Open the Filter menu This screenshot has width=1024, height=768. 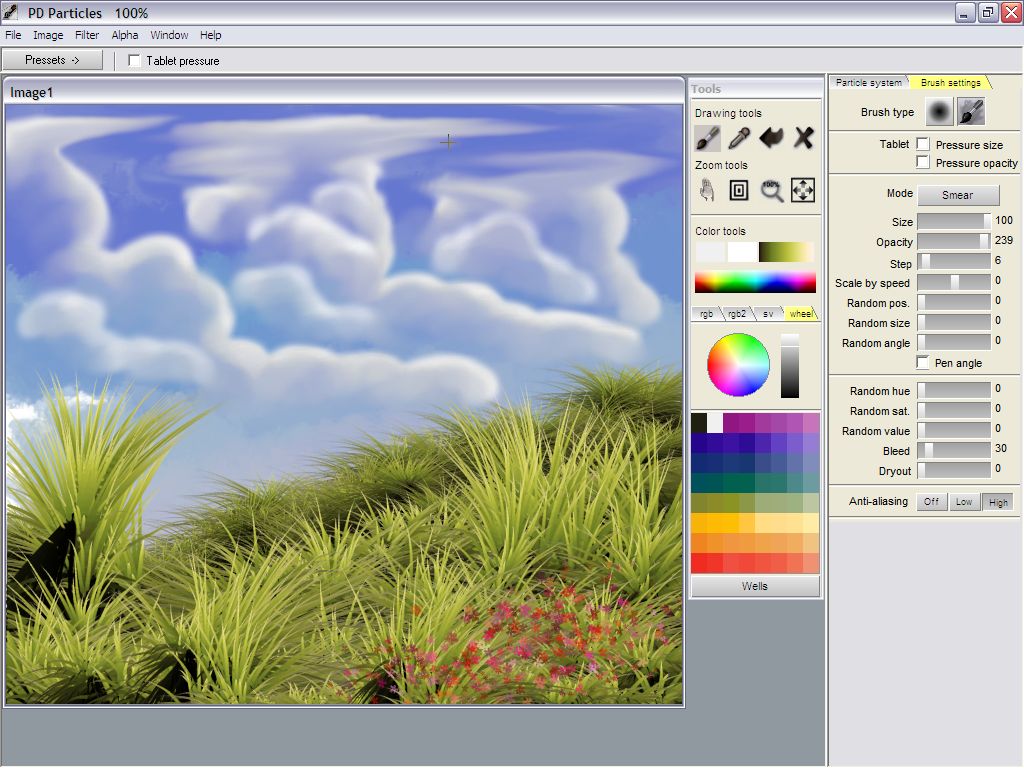coord(87,35)
